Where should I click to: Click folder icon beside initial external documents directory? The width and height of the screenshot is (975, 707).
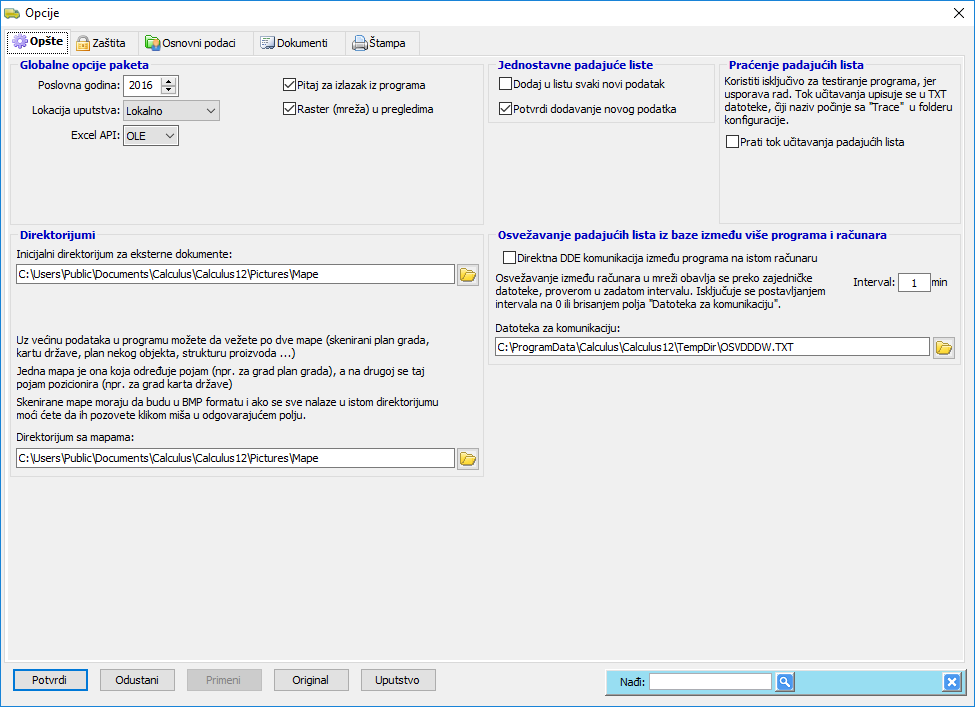click(468, 275)
